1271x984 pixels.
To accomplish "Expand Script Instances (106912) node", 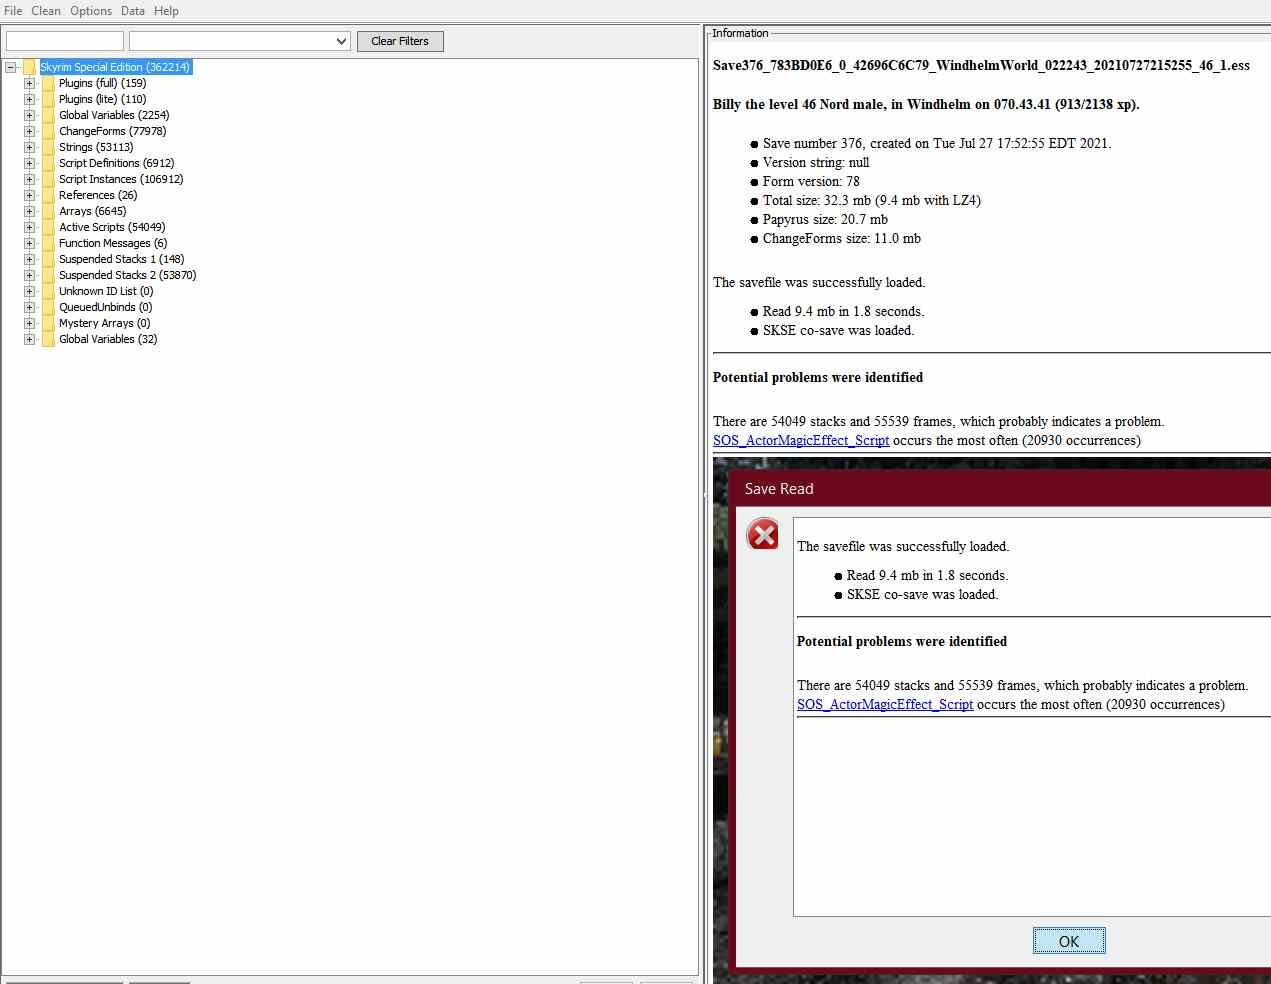I will pos(29,179).
